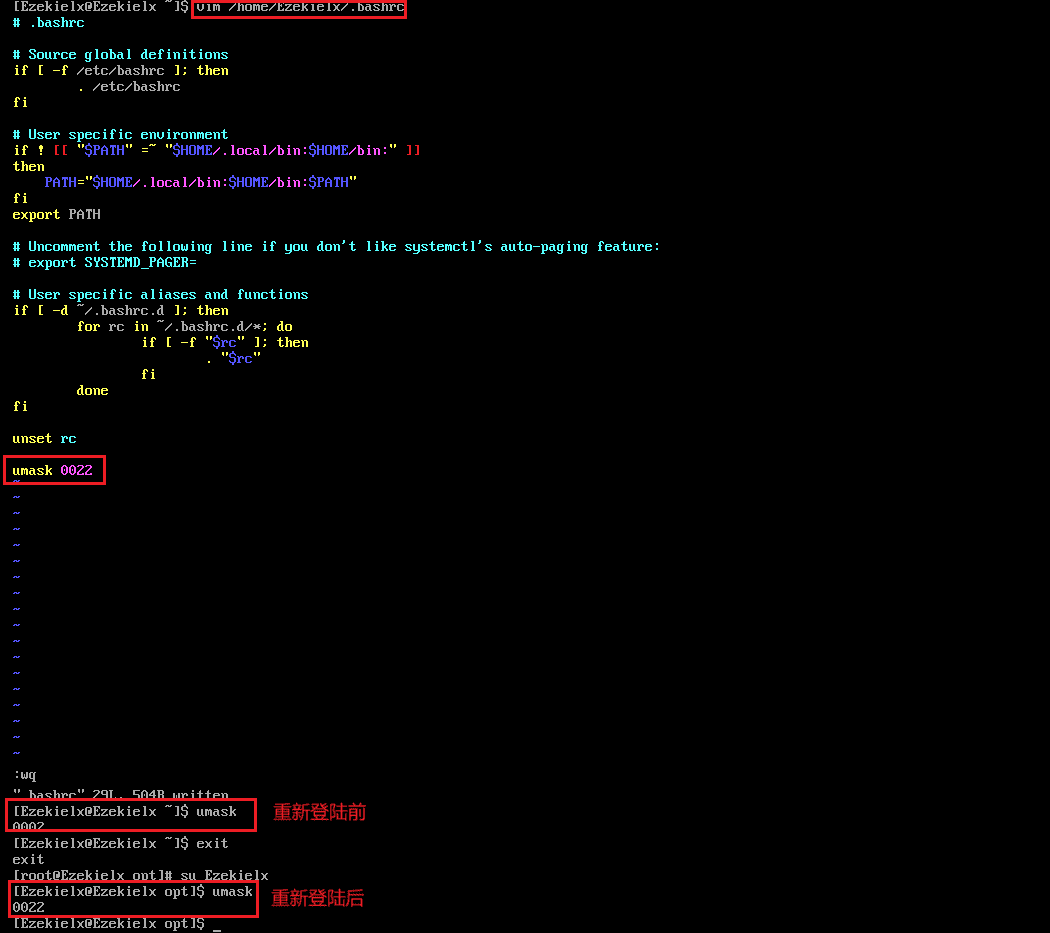Click the 'if [ -f /etc/bashrc ]; then' line
The width and height of the screenshot is (1050, 933).
[x=121, y=71]
